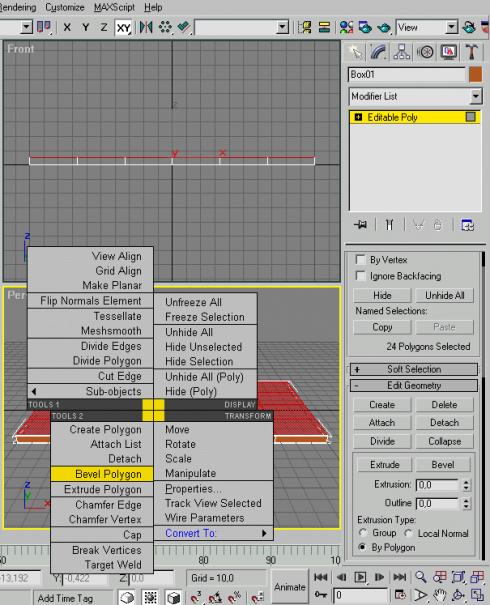The width and height of the screenshot is (490, 605).
Task: Select By Polygon extrusion type radio
Action: 362,547
